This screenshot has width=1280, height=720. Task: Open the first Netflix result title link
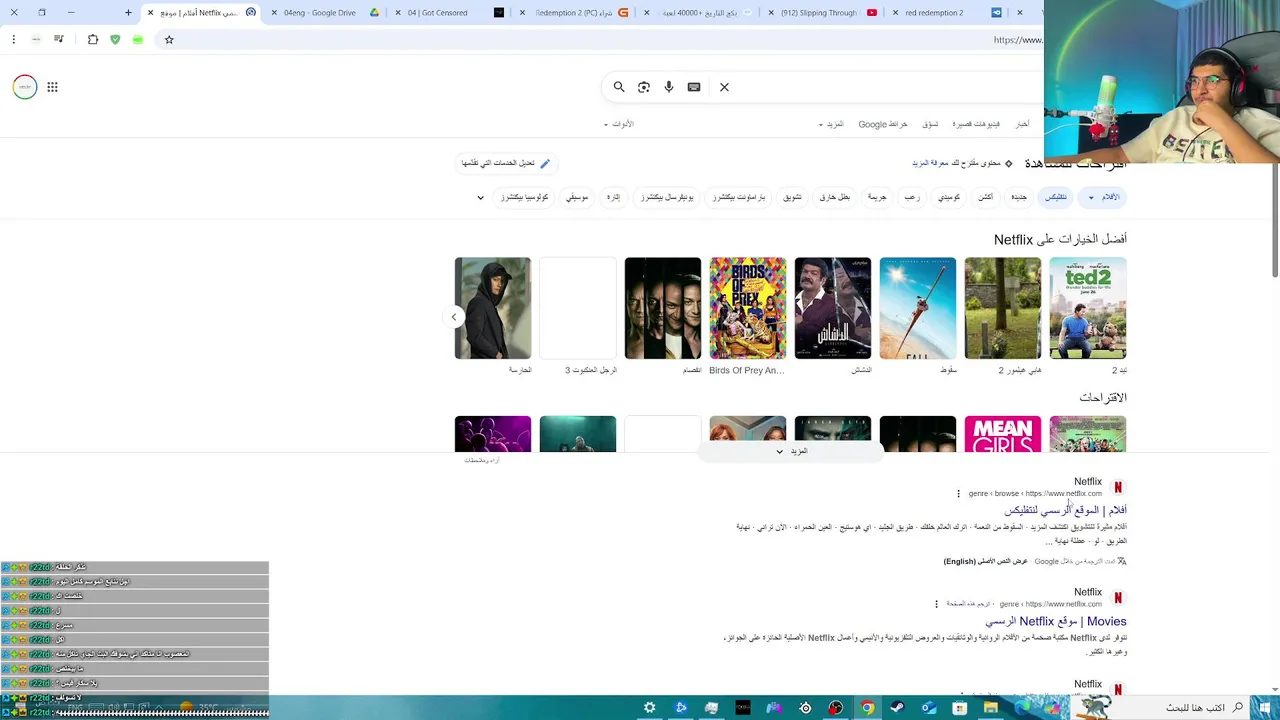pyautogui.click(x=1065, y=510)
